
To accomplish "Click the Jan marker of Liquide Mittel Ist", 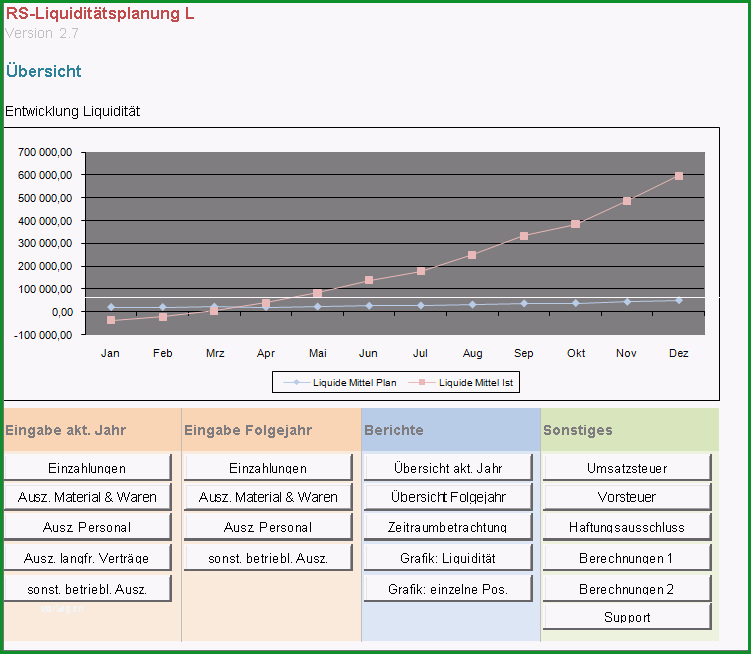I will click(x=111, y=320).
